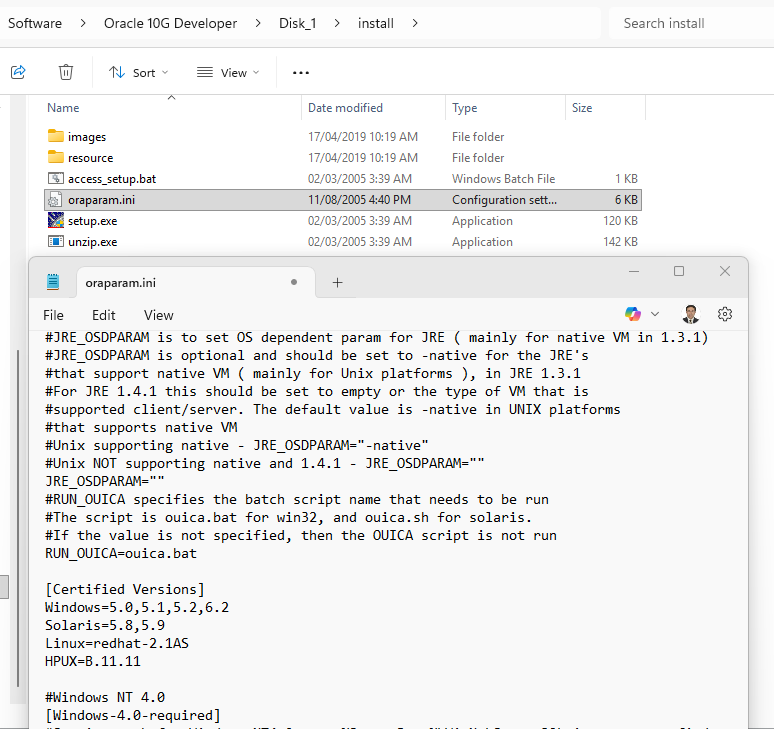Screen dimensions: 774x729
Task: Open the Copilot dropdown arrow
Action: coord(655,314)
